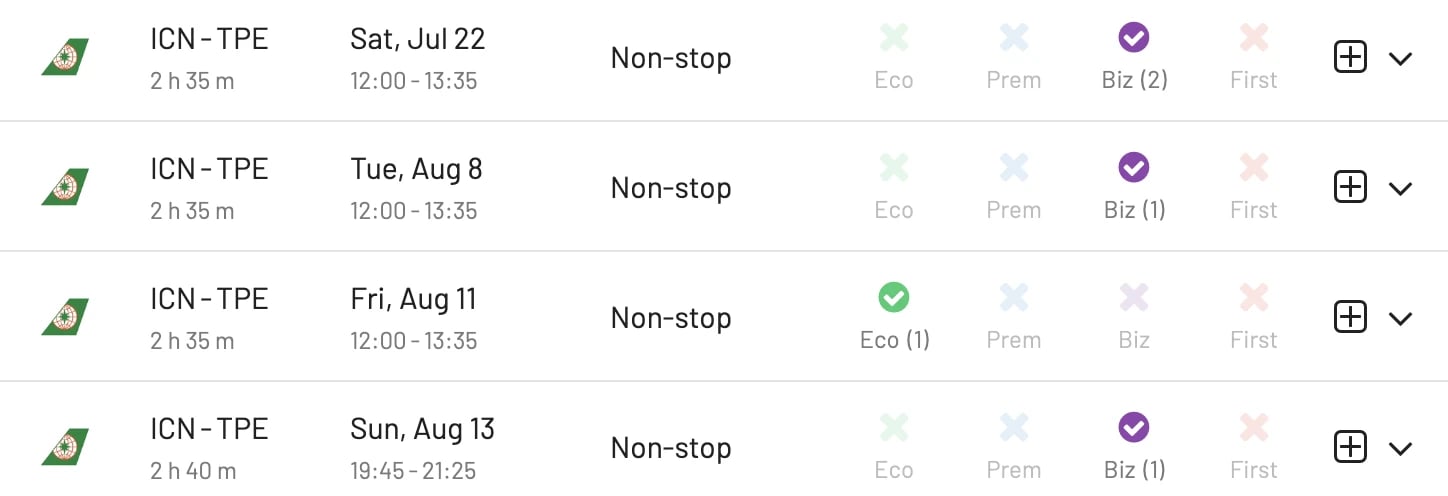Screen dimensions: 1448x496
Task: Click the Sat, Jul 22 date text
Action: tap(417, 39)
